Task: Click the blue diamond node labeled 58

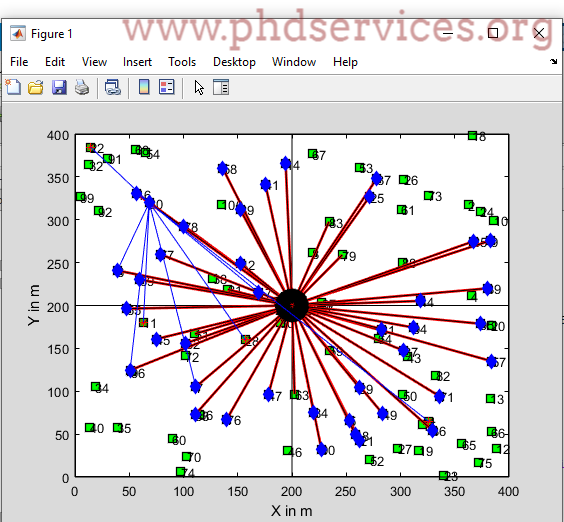Action: [223, 168]
